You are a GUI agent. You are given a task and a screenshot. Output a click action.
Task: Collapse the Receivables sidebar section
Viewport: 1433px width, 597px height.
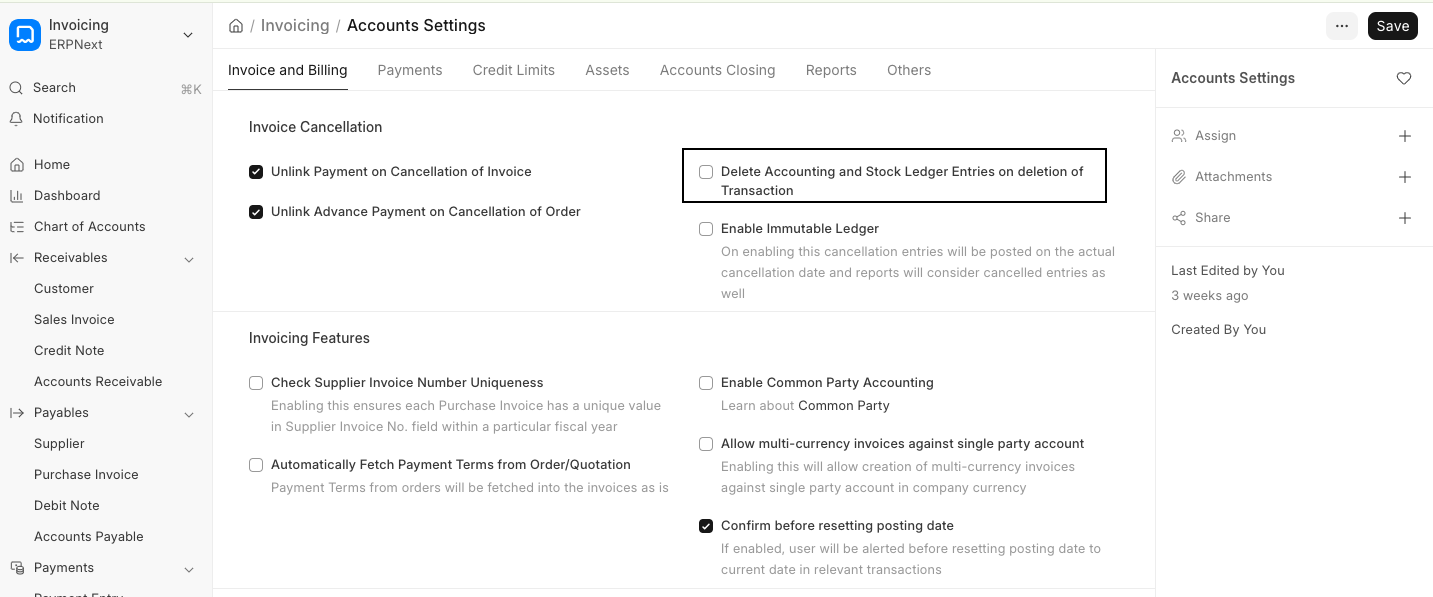pyautogui.click(x=189, y=259)
